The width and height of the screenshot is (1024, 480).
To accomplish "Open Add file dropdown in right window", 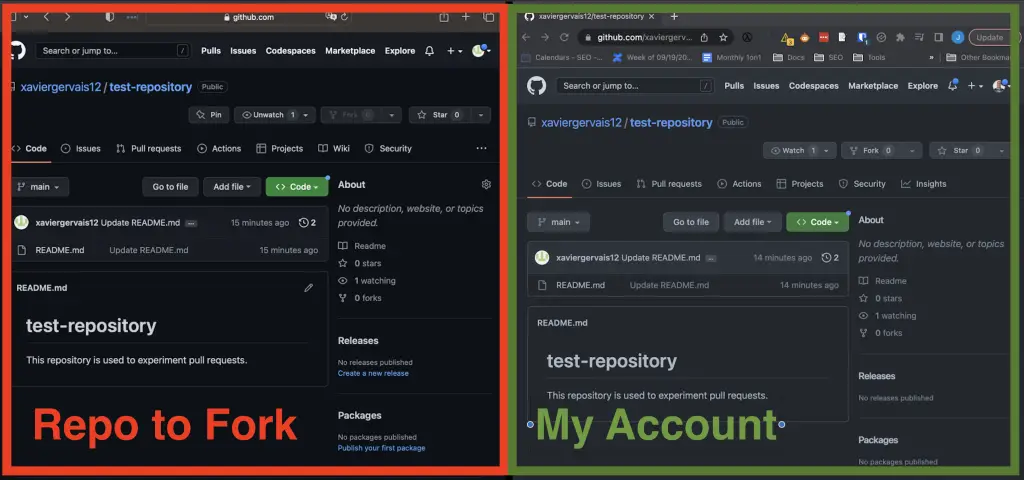I will pyautogui.click(x=752, y=222).
